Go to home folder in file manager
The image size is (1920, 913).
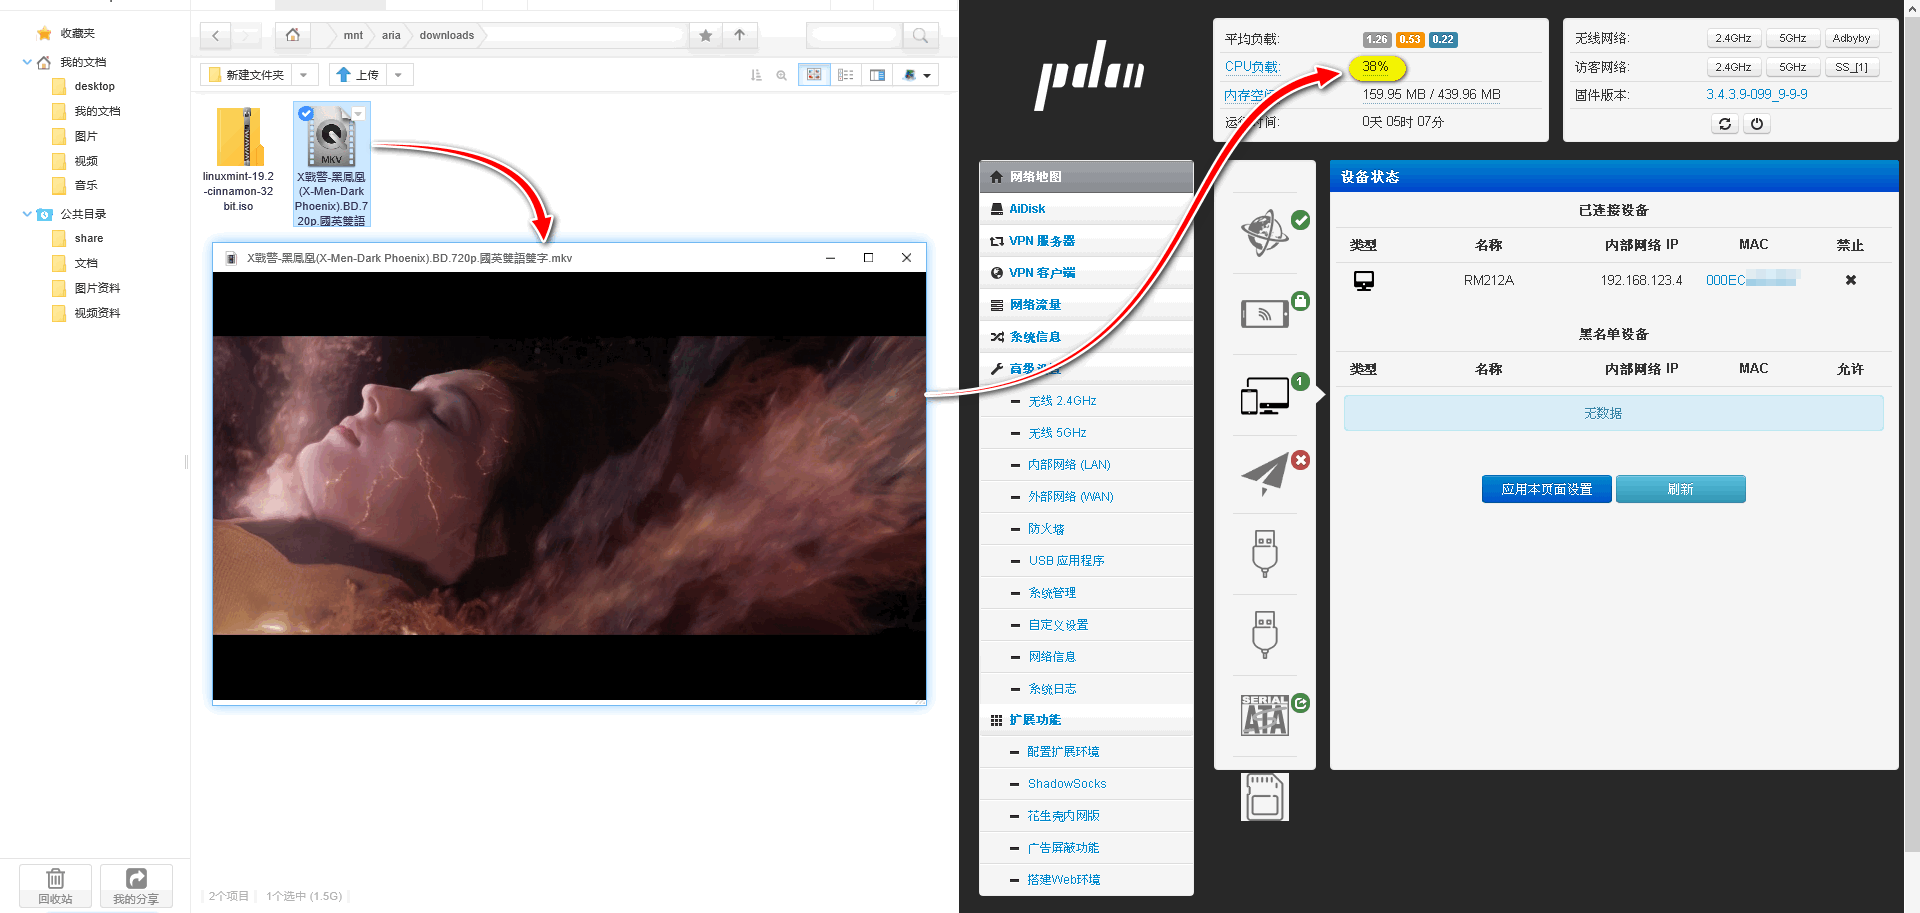coord(293,35)
